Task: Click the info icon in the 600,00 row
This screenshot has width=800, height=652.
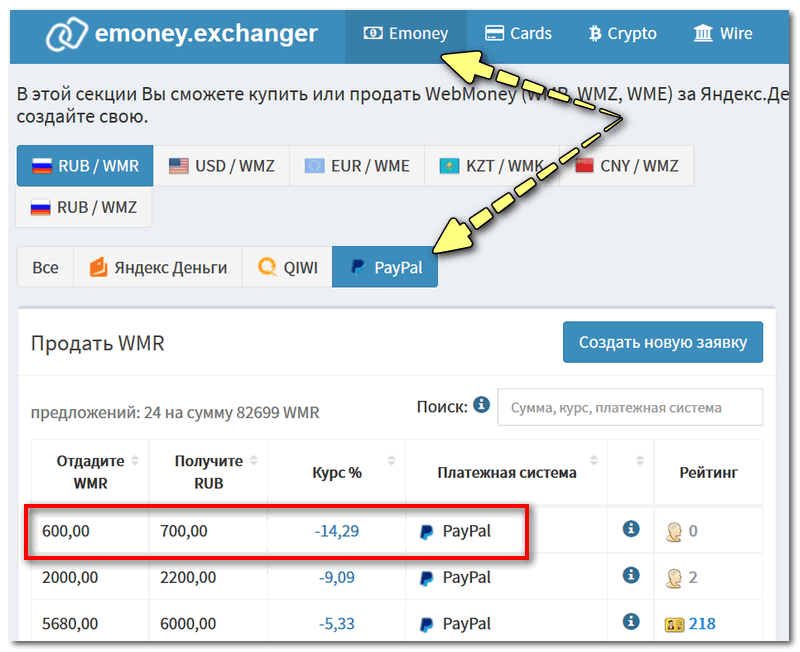Action: pos(631,529)
